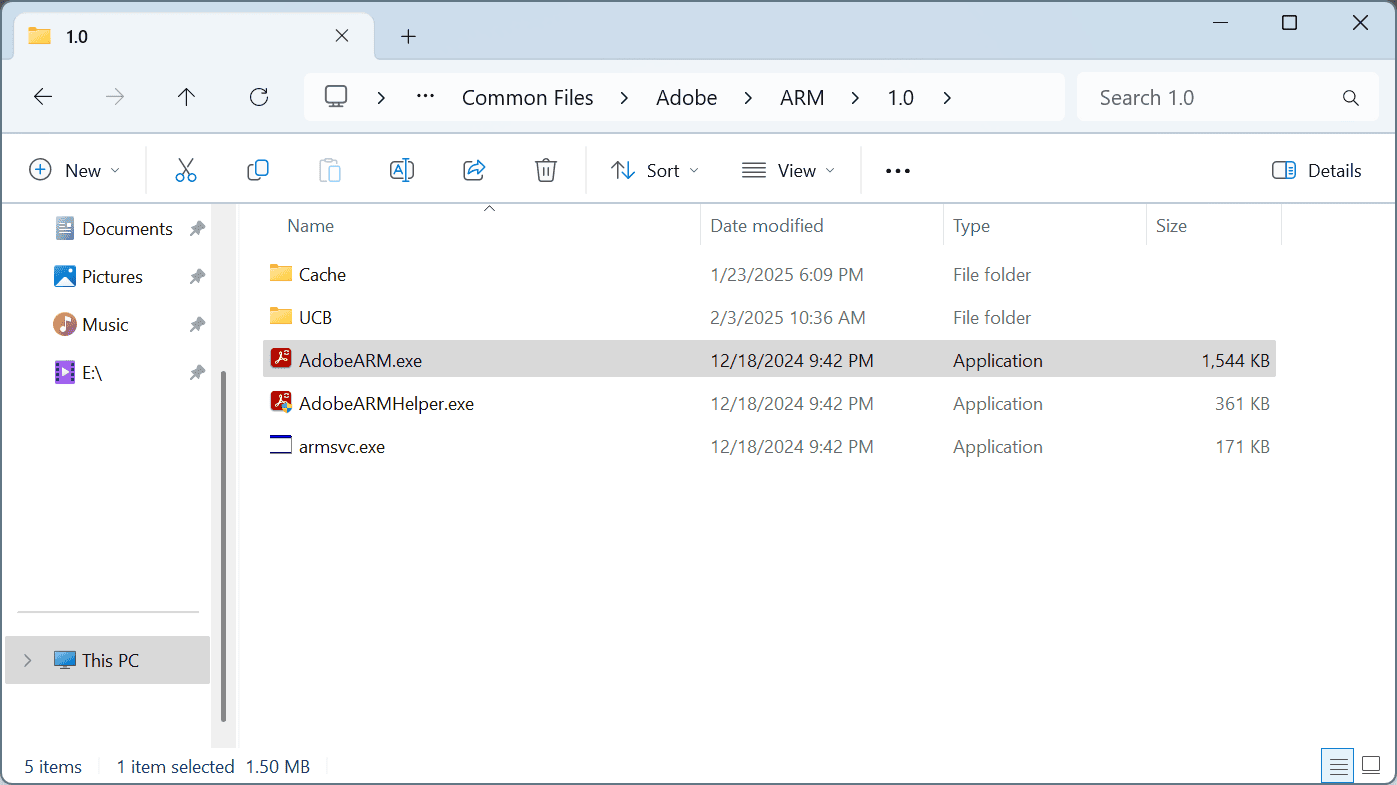The height and width of the screenshot is (785, 1397).
Task: Open the New dropdown menu
Action: click(x=74, y=170)
